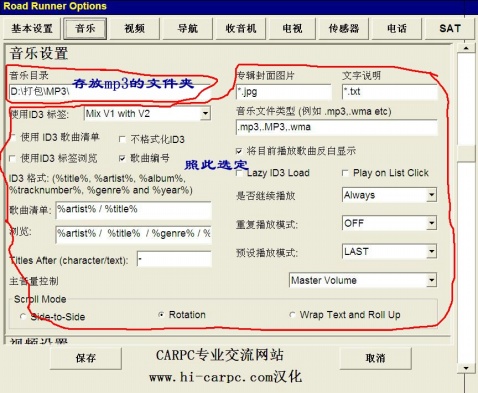Check the Lazy ID3 Load option
The image size is (478, 393).
tap(239, 173)
